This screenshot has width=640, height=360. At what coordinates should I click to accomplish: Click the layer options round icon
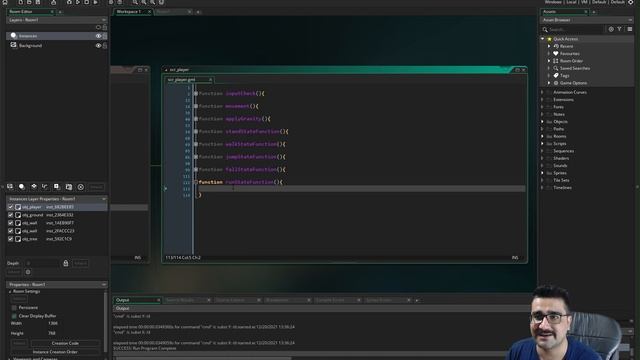coord(81,187)
